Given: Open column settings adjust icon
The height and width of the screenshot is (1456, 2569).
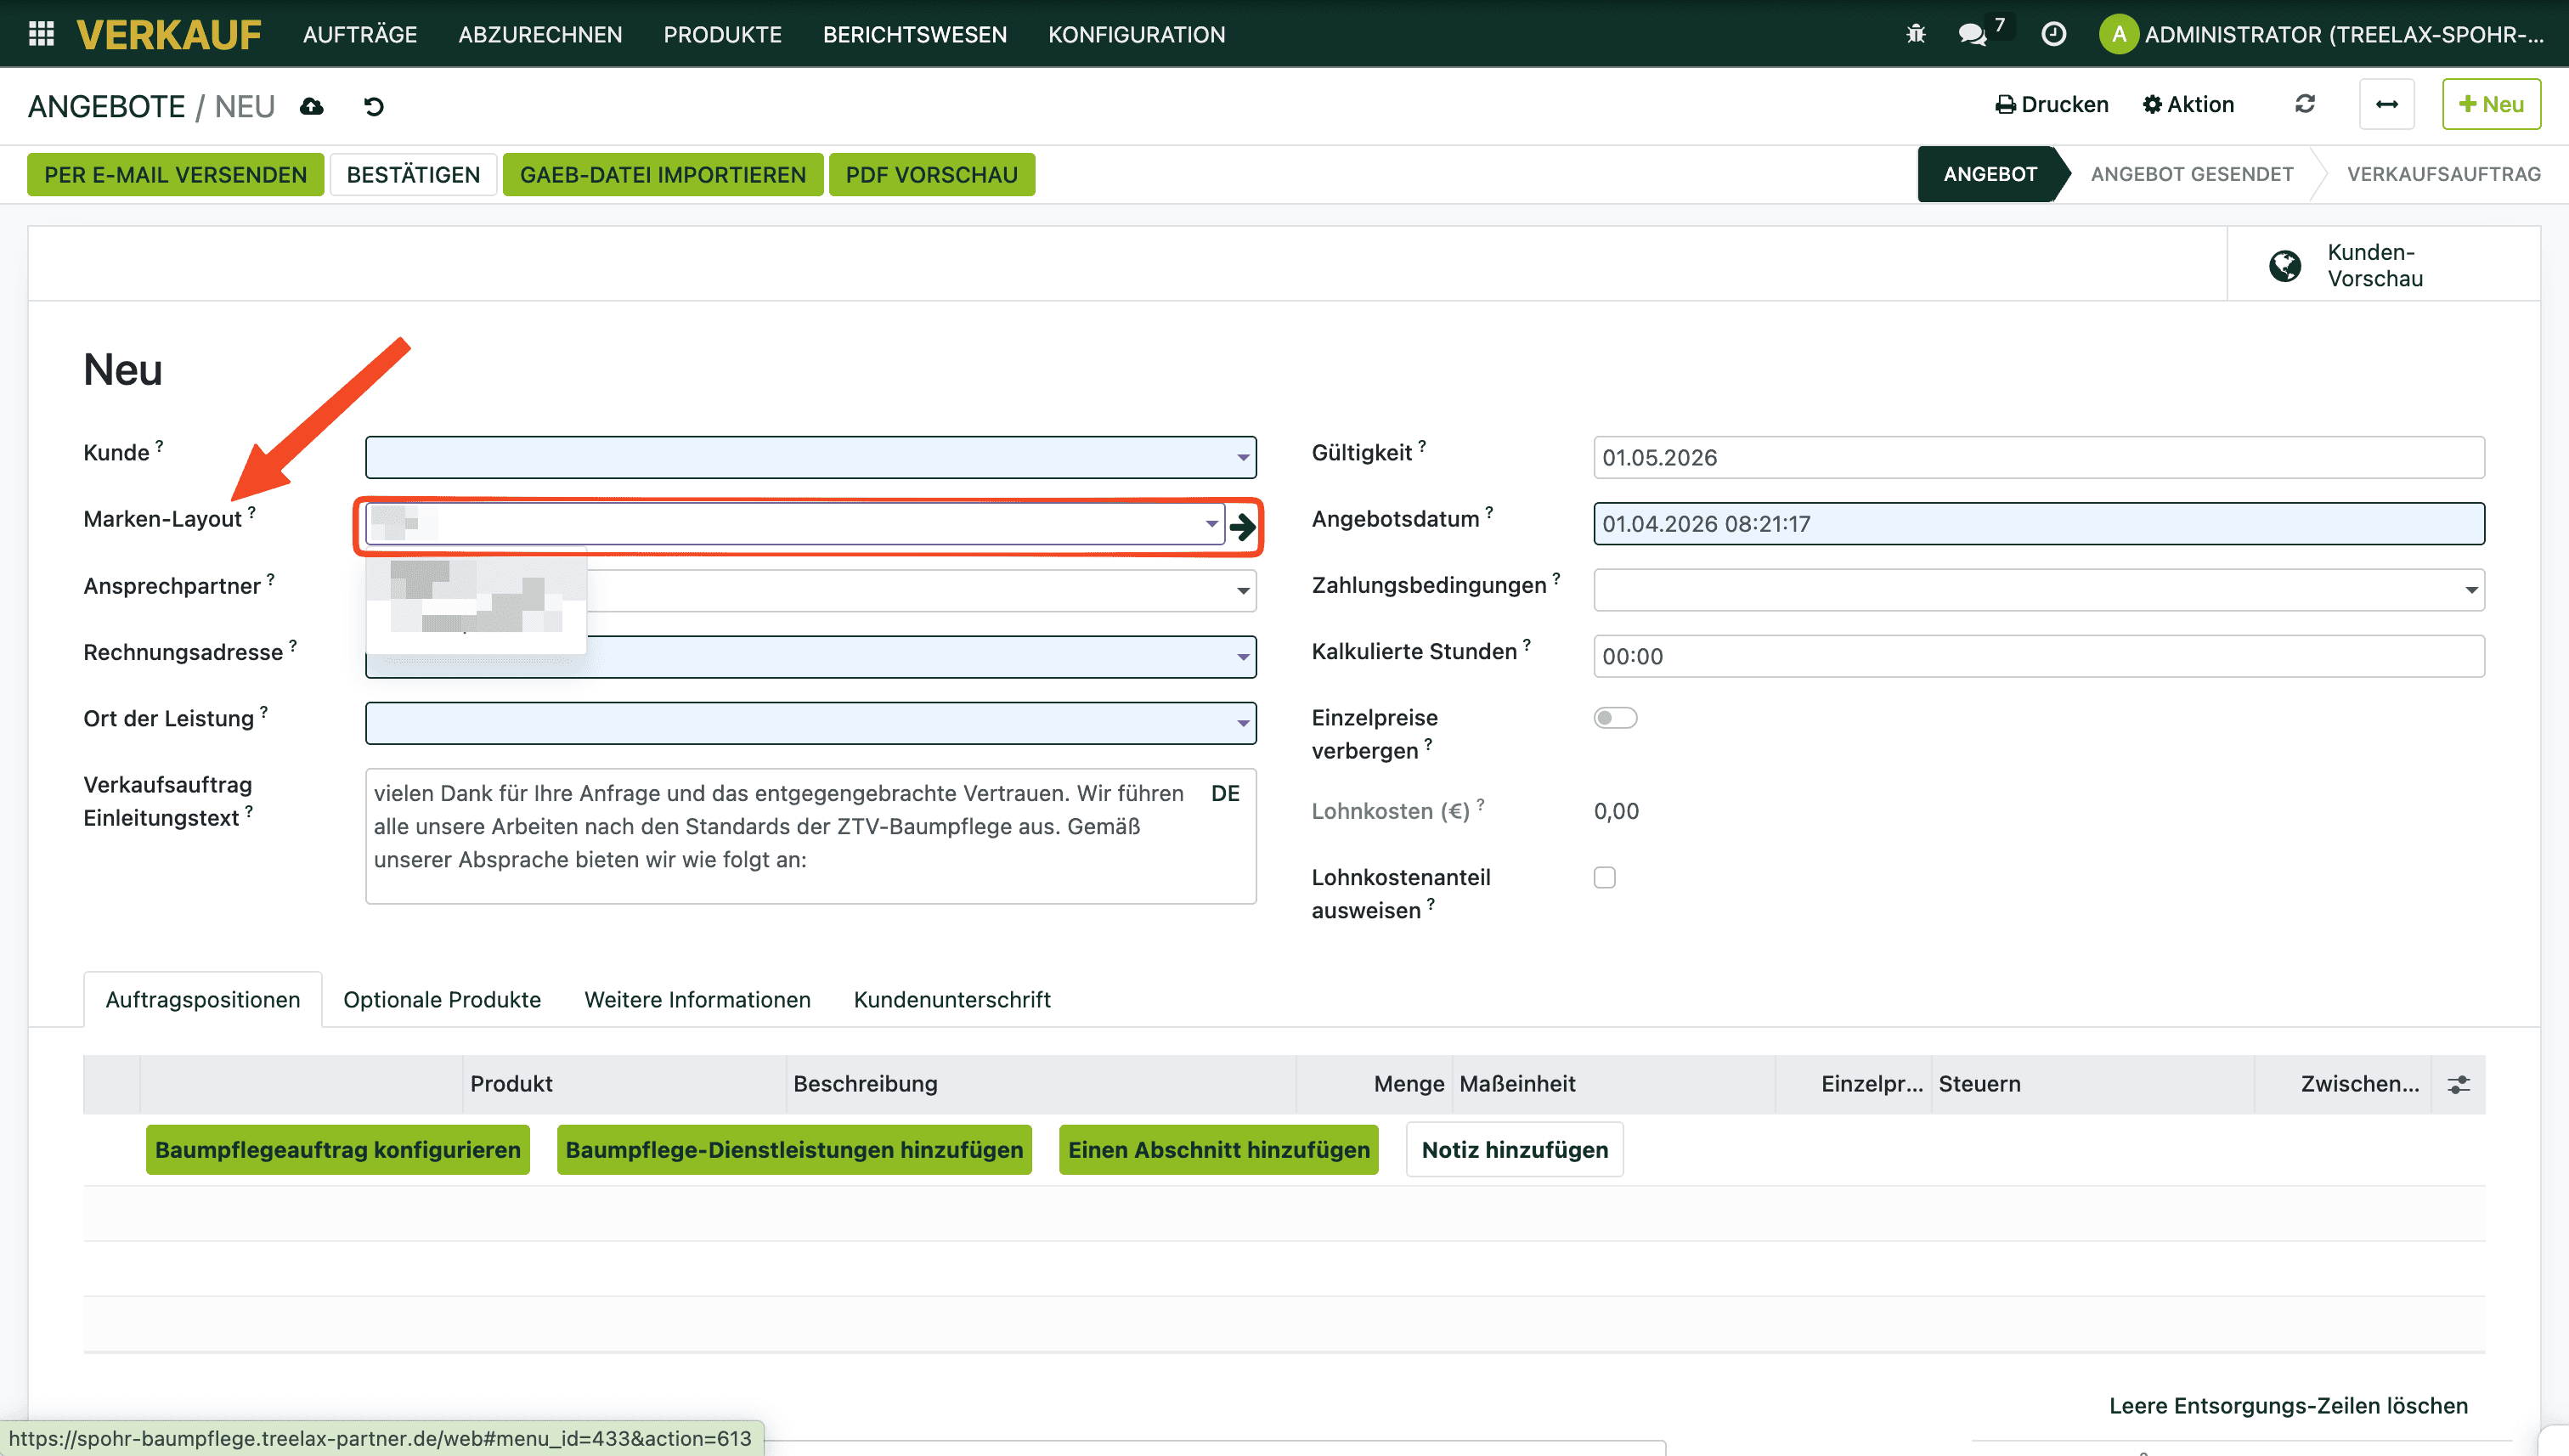Looking at the screenshot, I should 2458,1084.
